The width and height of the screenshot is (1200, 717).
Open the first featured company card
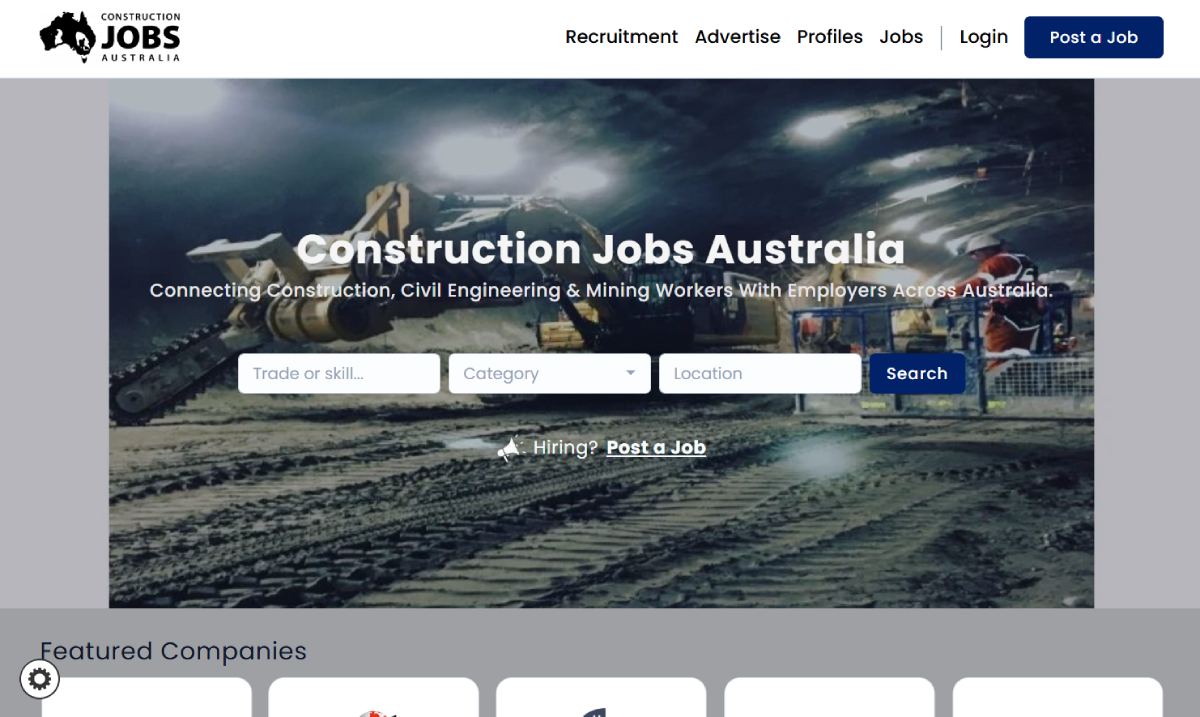pyautogui.click(x=146, y=698)
